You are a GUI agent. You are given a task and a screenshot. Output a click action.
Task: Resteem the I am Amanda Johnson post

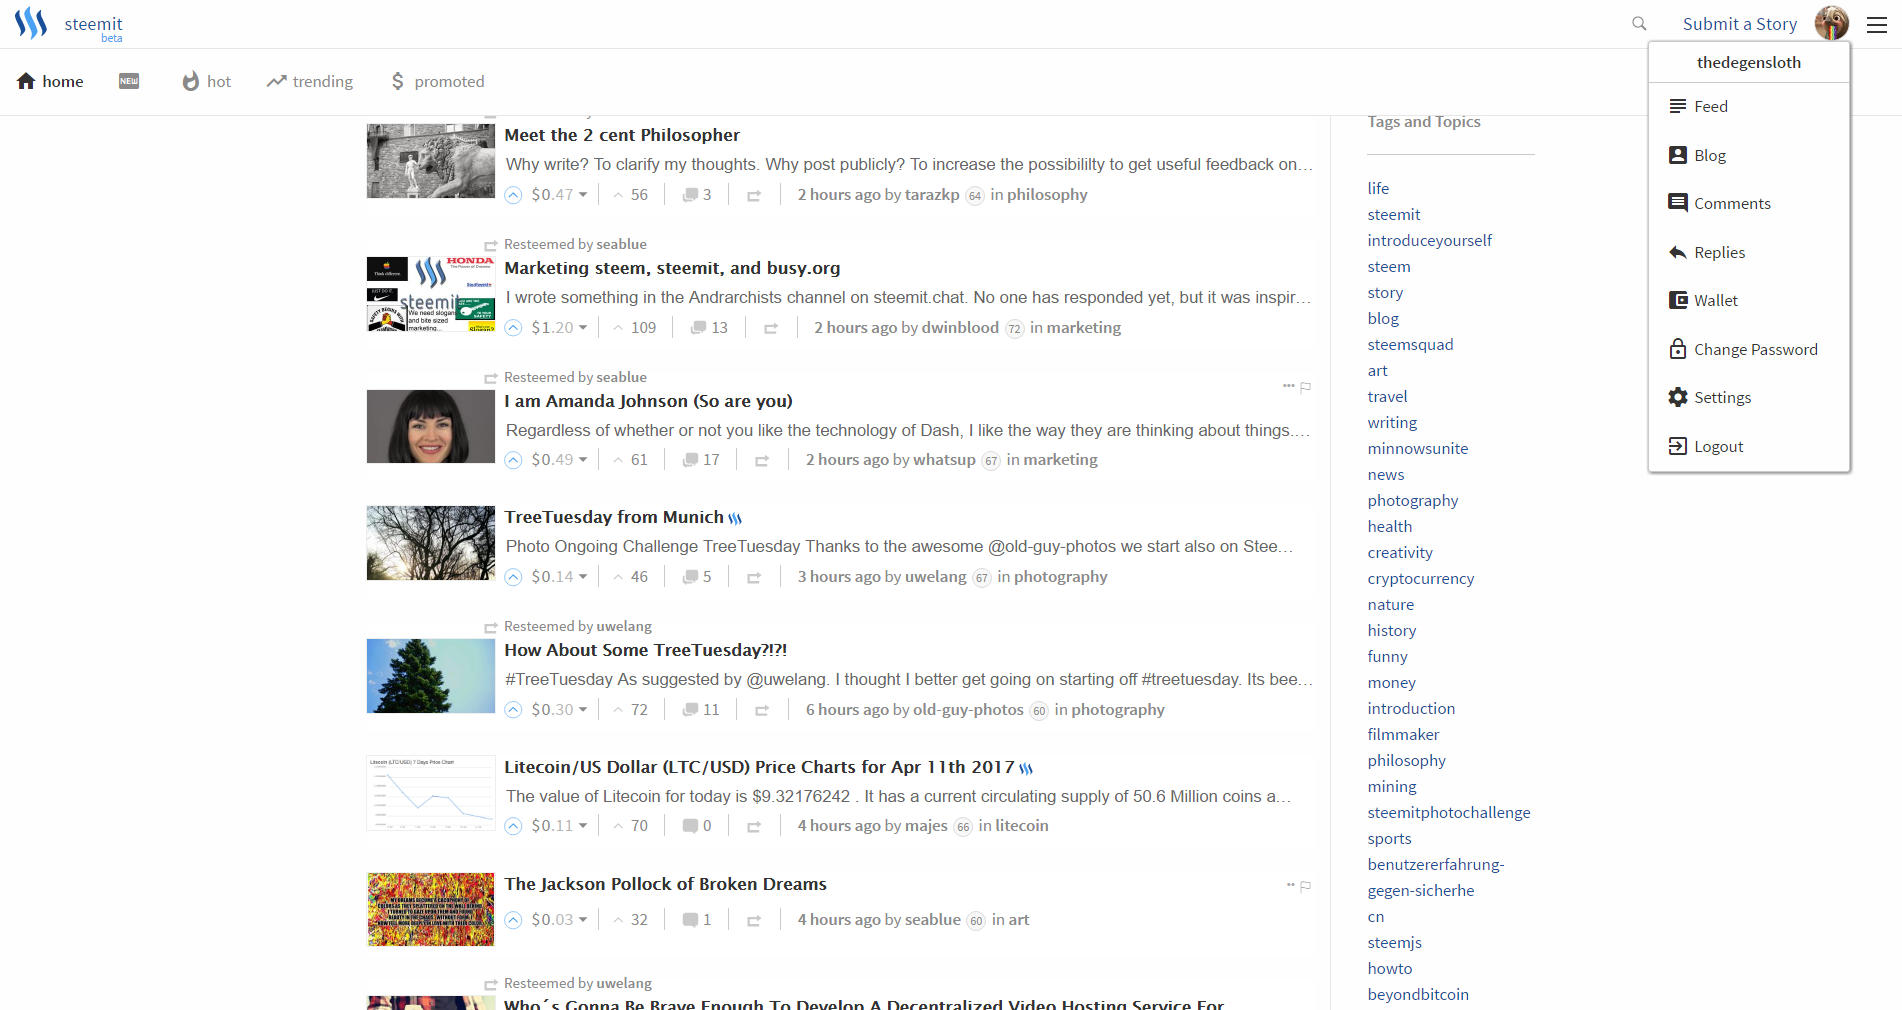coord(762,461)
